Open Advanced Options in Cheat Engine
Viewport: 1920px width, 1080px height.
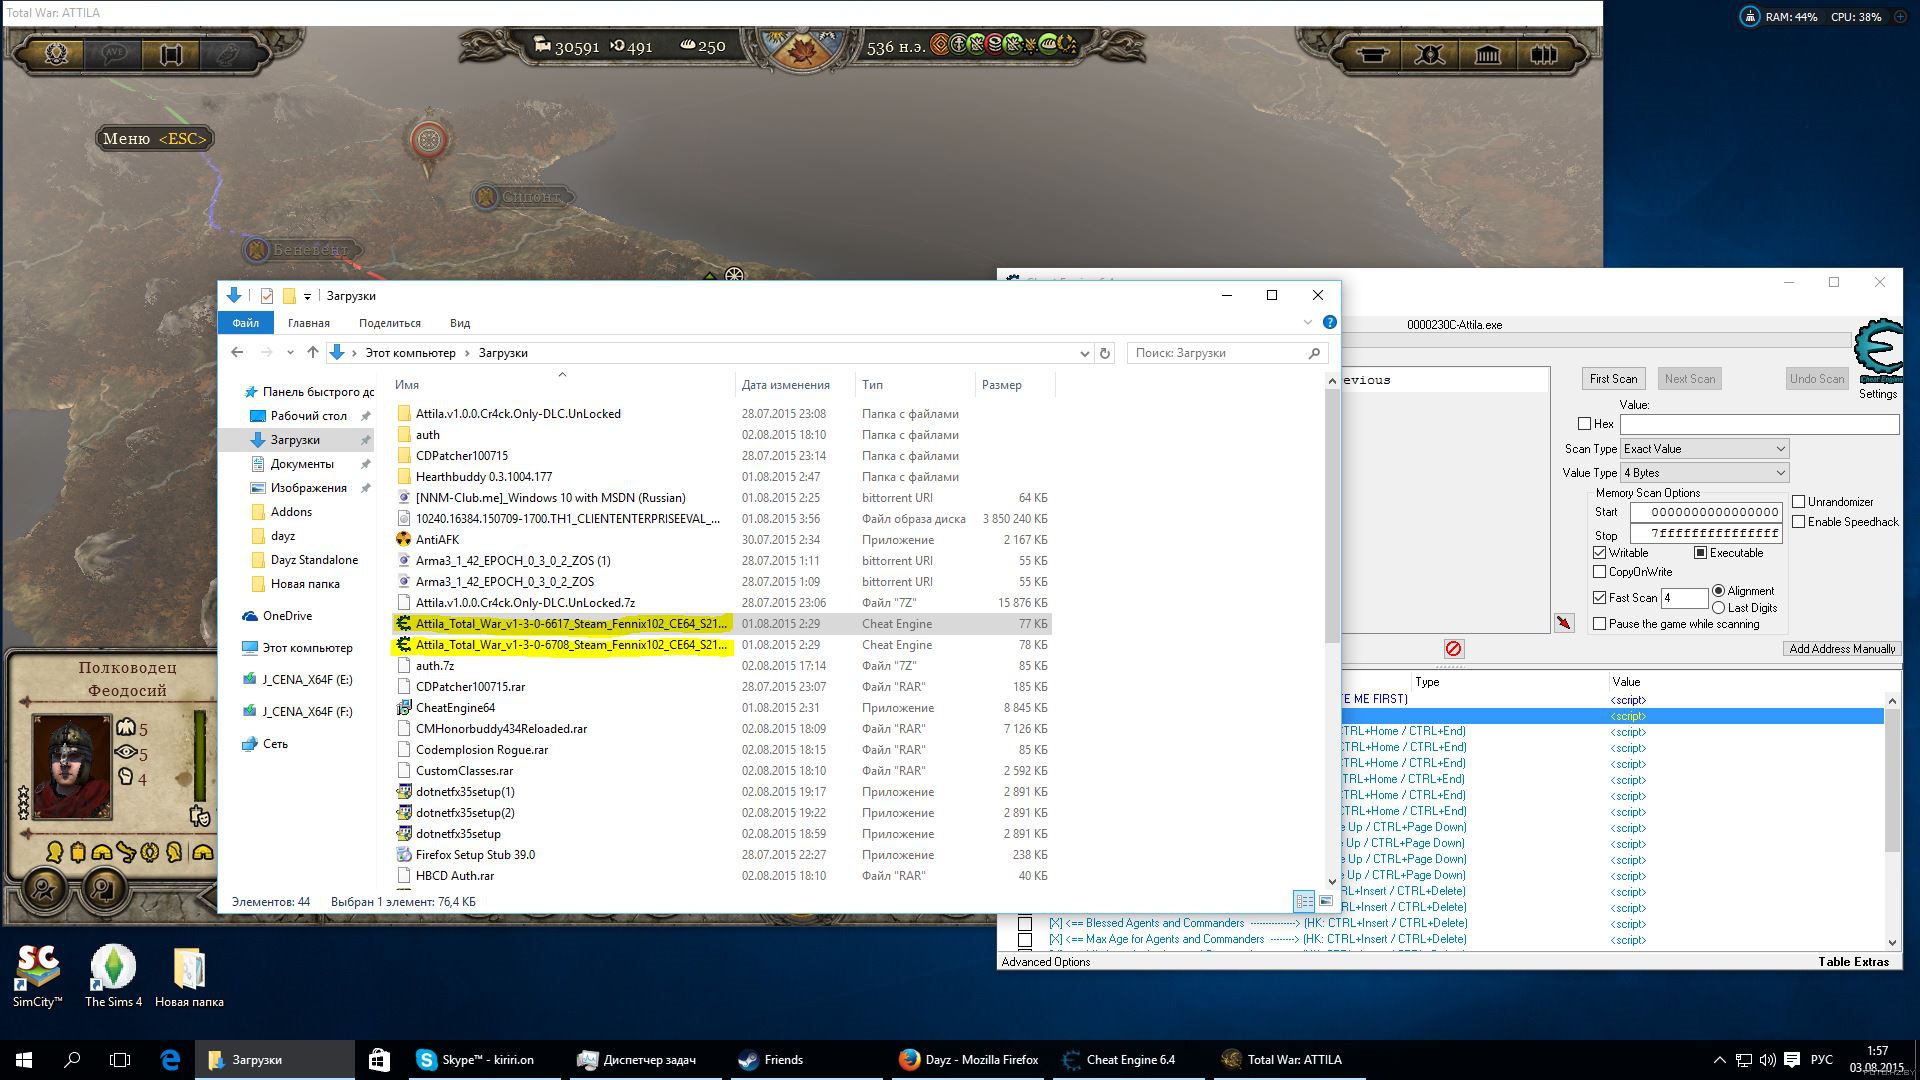coord(1046,962)
